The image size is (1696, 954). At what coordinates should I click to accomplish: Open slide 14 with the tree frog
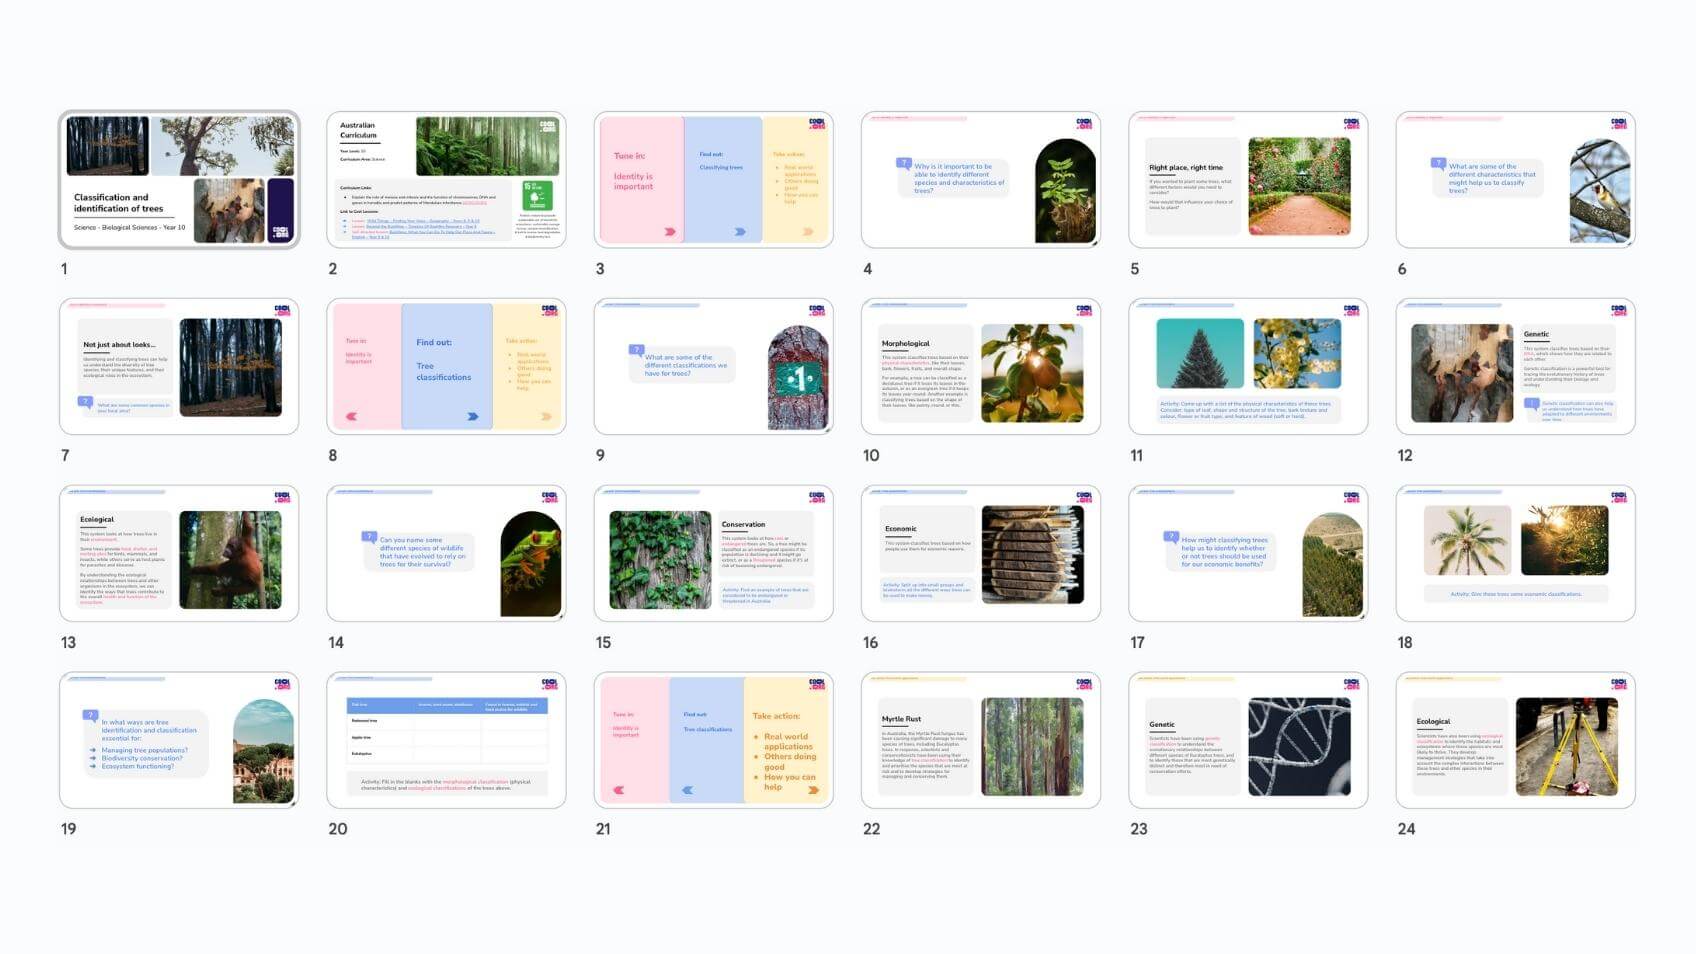[446, 554]
